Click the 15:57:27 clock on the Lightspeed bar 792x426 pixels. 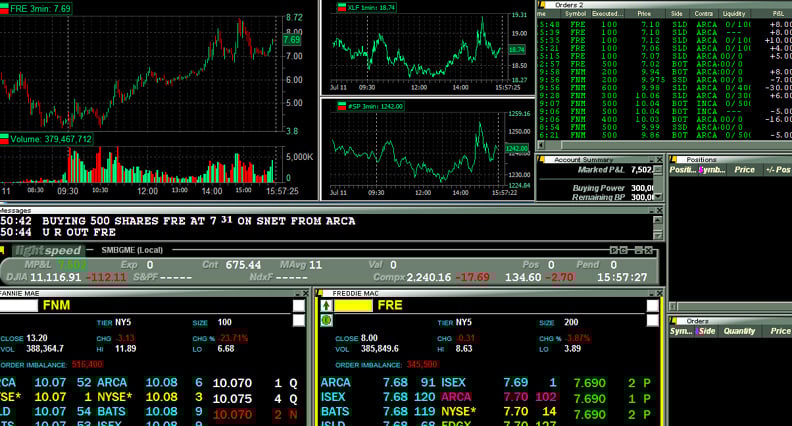click(x=622, y=277)
